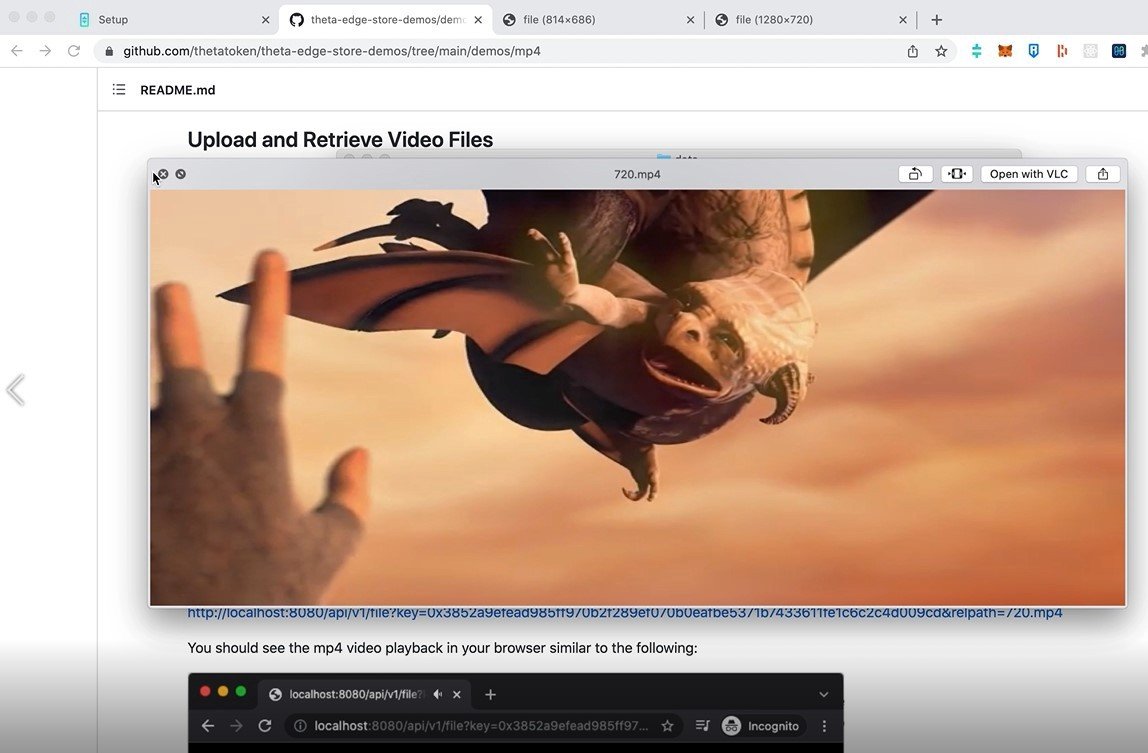Open the localhost:8080 file key link
Screen dimensions: 1148x753
(625, 613)
